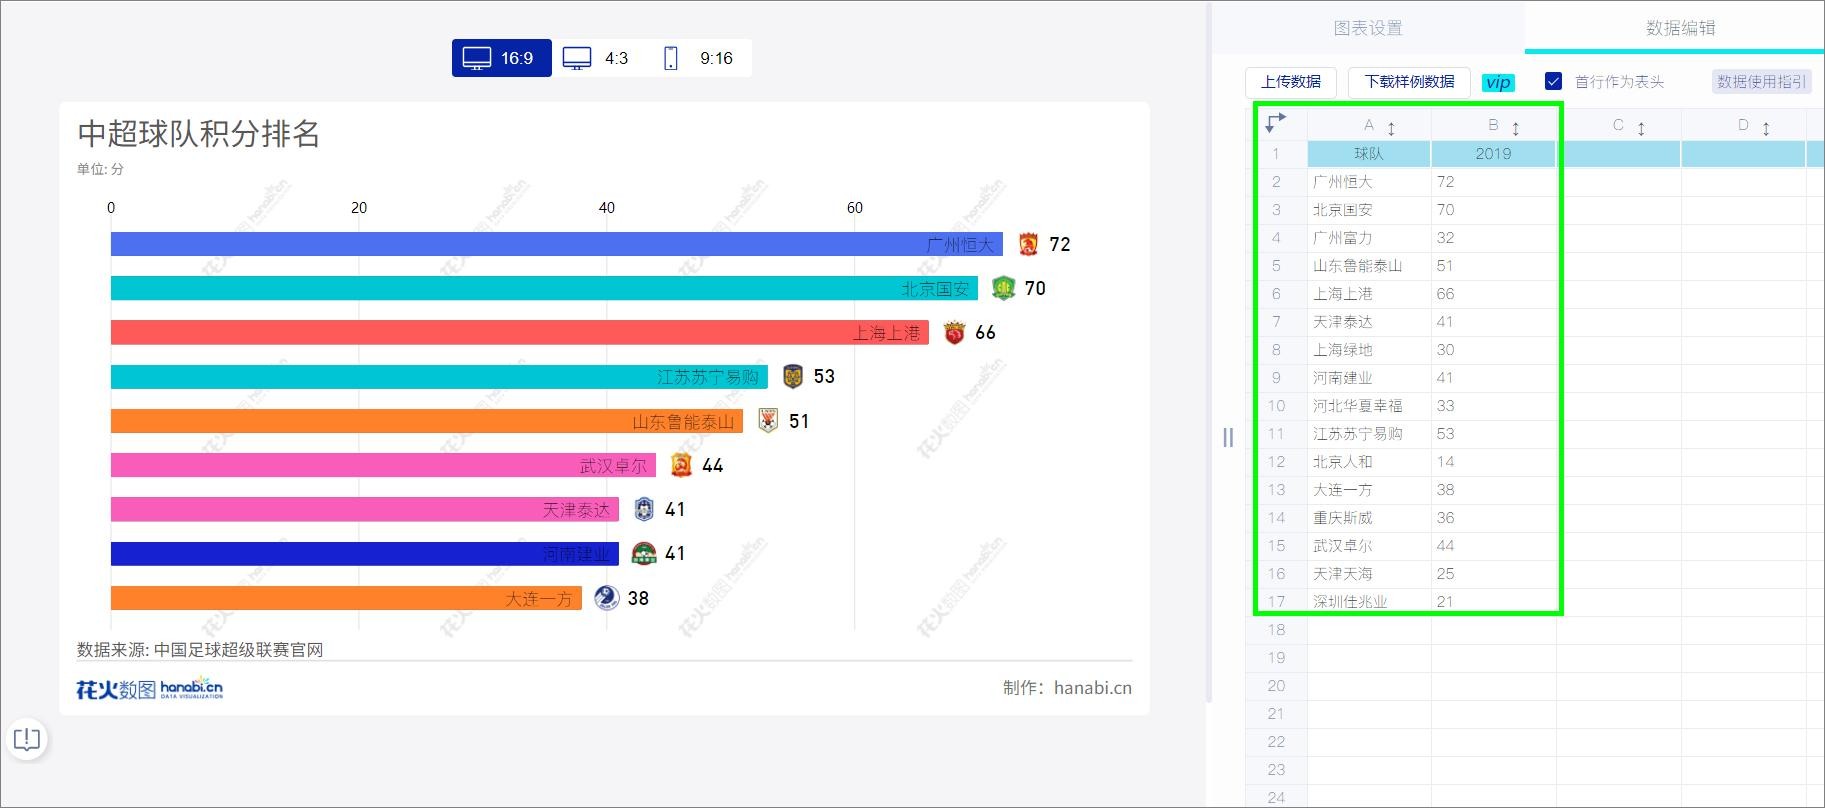Image resolution: width=1825 pixels, height=808 pixels.
Task: Open the 数据使用指引 guide
Action: (x=1762, y=82)
